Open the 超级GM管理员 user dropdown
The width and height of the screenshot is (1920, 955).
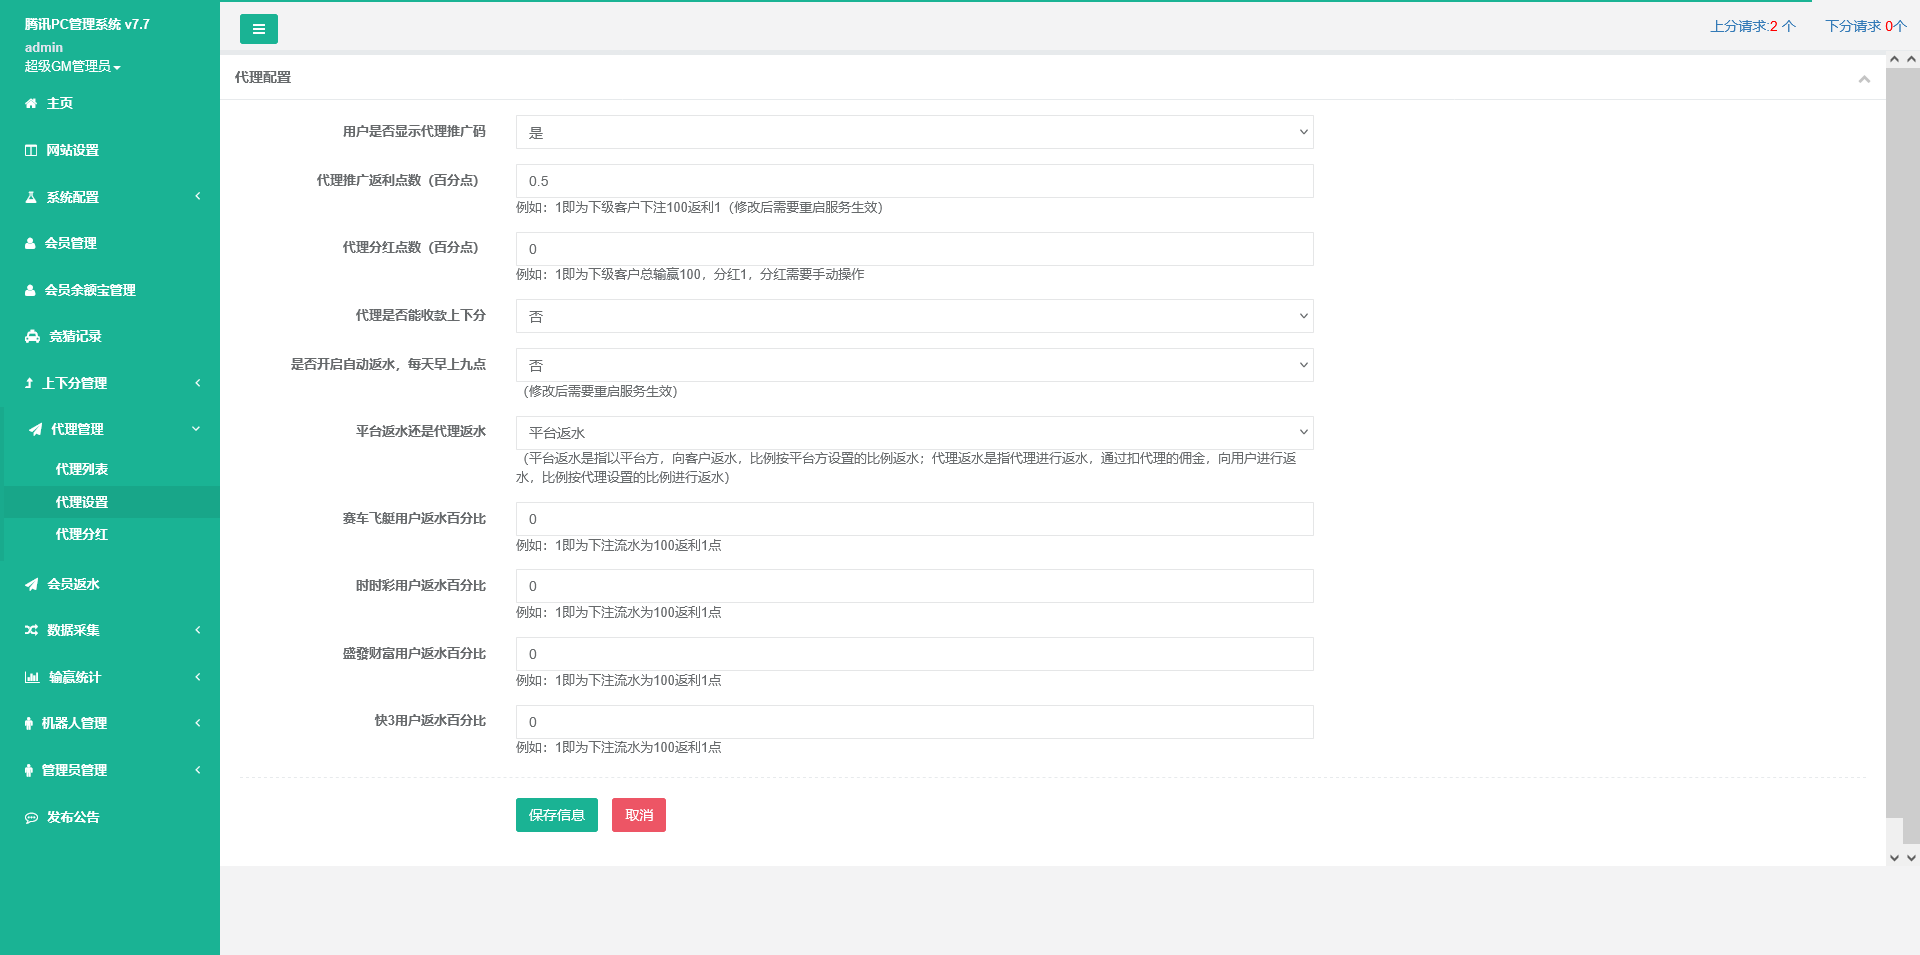(73, 66)
